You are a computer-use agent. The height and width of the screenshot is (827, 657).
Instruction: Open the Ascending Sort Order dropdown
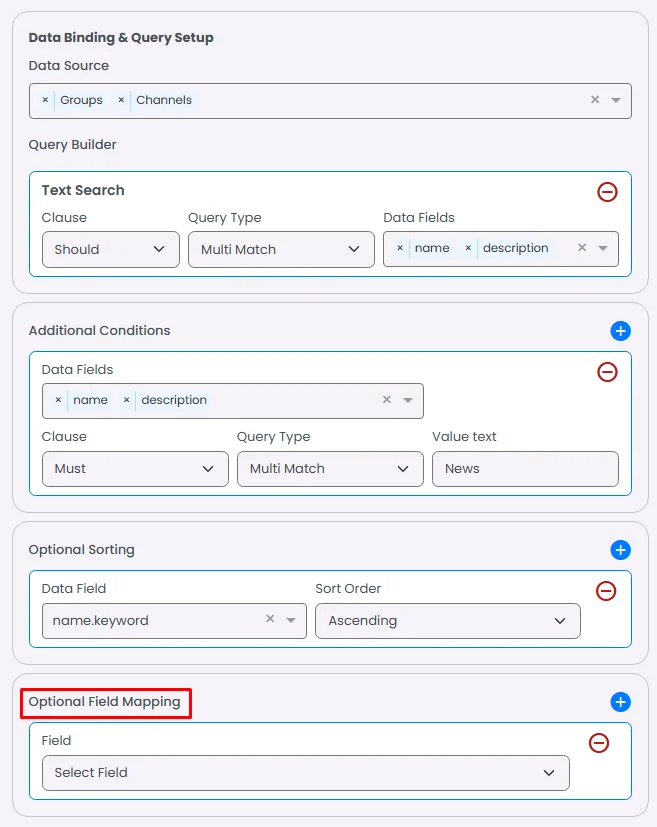click(x=447, y=621)
